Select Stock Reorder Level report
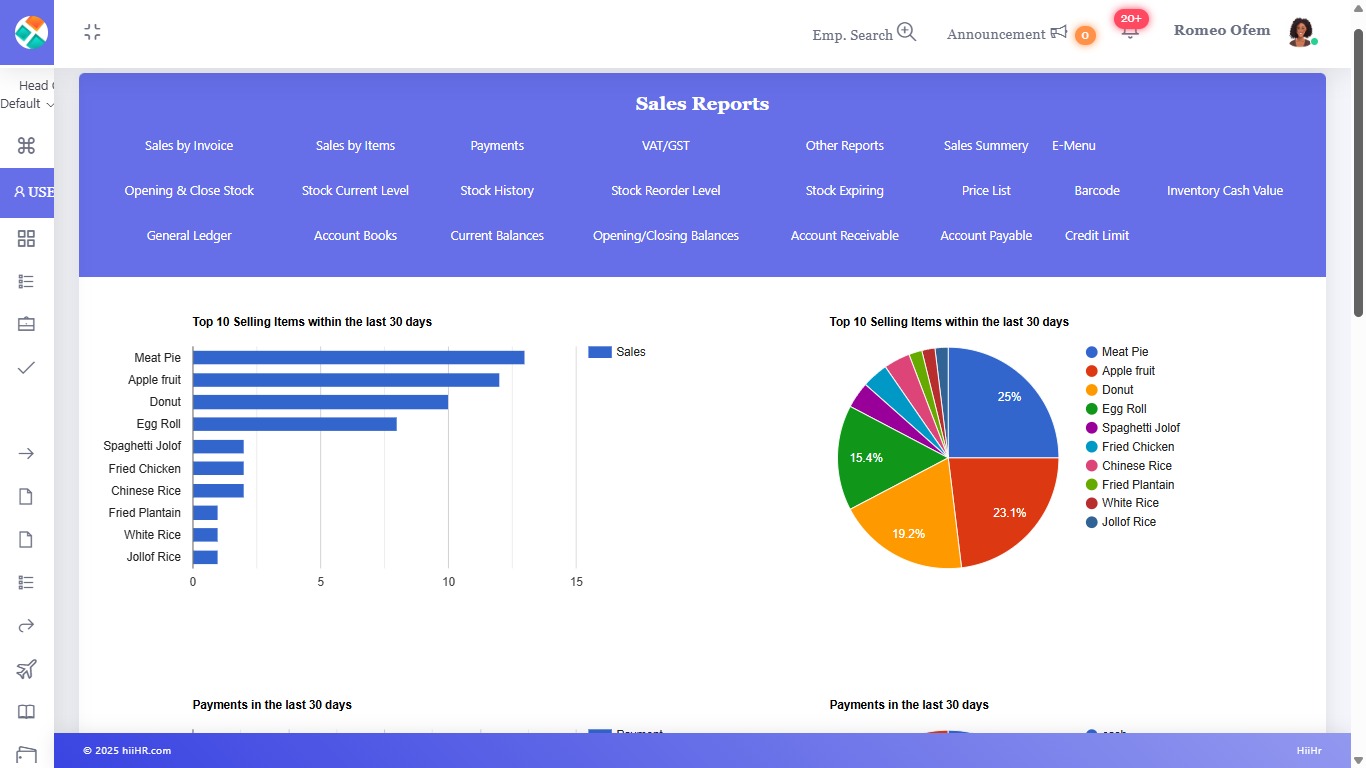 [x=665, y=191]
